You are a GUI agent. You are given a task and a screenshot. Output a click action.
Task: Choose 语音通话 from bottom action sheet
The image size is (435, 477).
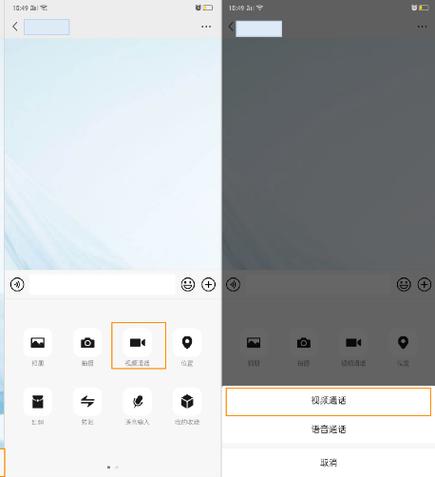(x=328, y=429)
